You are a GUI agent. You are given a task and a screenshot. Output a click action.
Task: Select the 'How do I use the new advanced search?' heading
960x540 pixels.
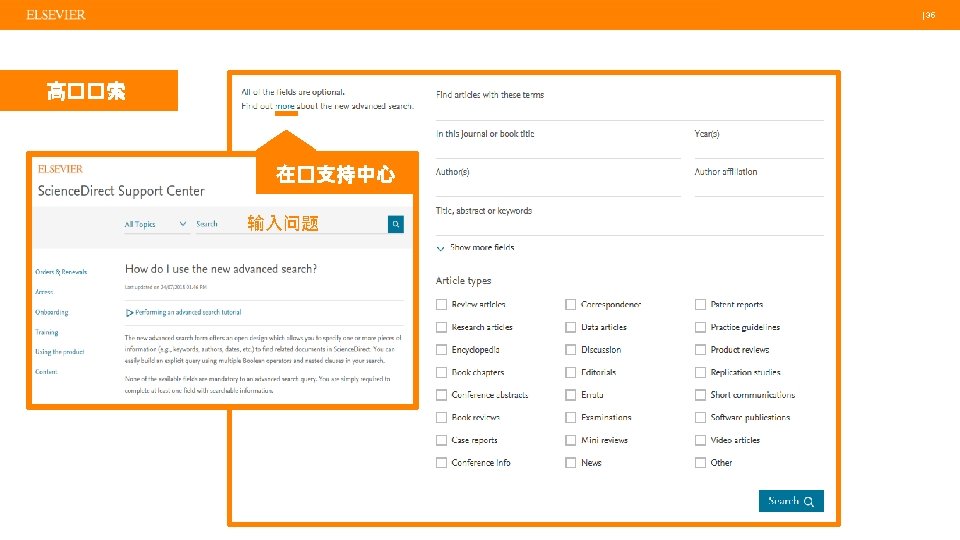pos(221,269)
